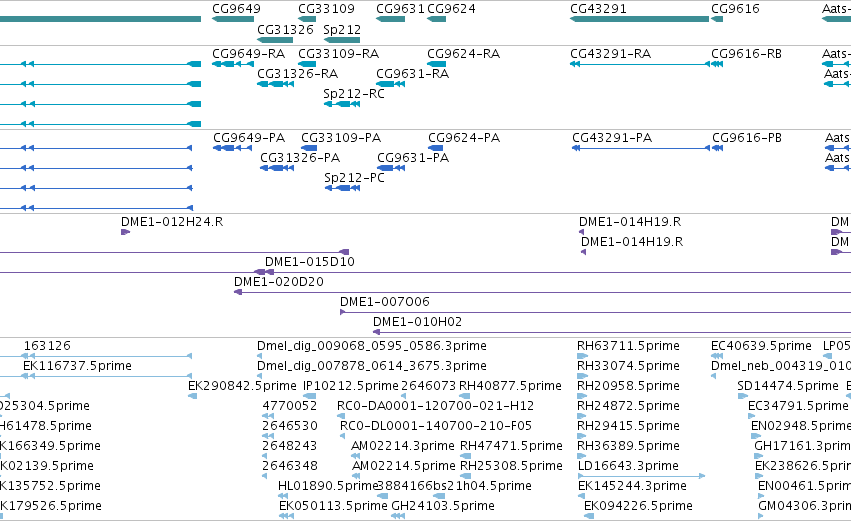Open clone DME1-010H02
The height and width of the screenshot is (521, 851).
pyautogui.click(x=418, y=322)
